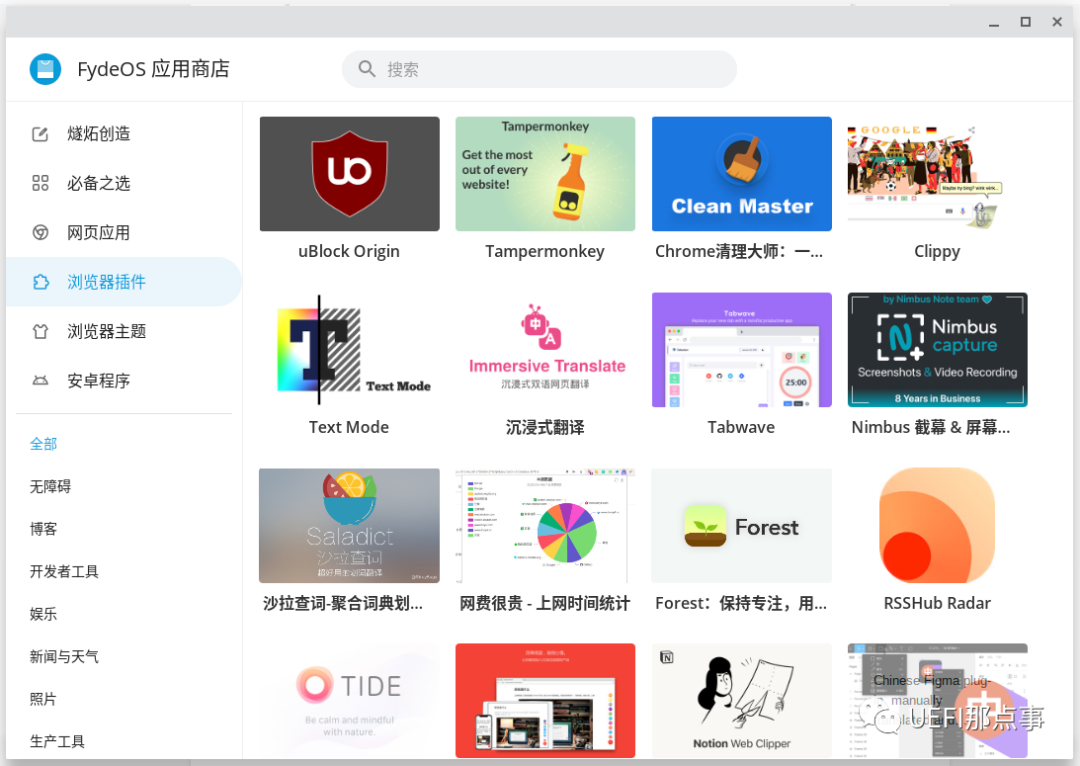
Task: Open the uBlock Origin shield icon
Action: coord(349,174)
